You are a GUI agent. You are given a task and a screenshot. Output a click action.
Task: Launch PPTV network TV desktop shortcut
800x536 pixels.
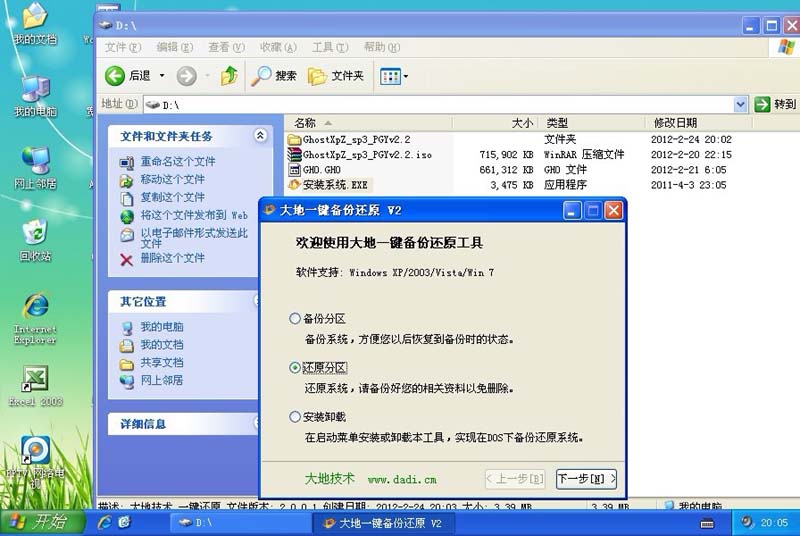point(35,462)
